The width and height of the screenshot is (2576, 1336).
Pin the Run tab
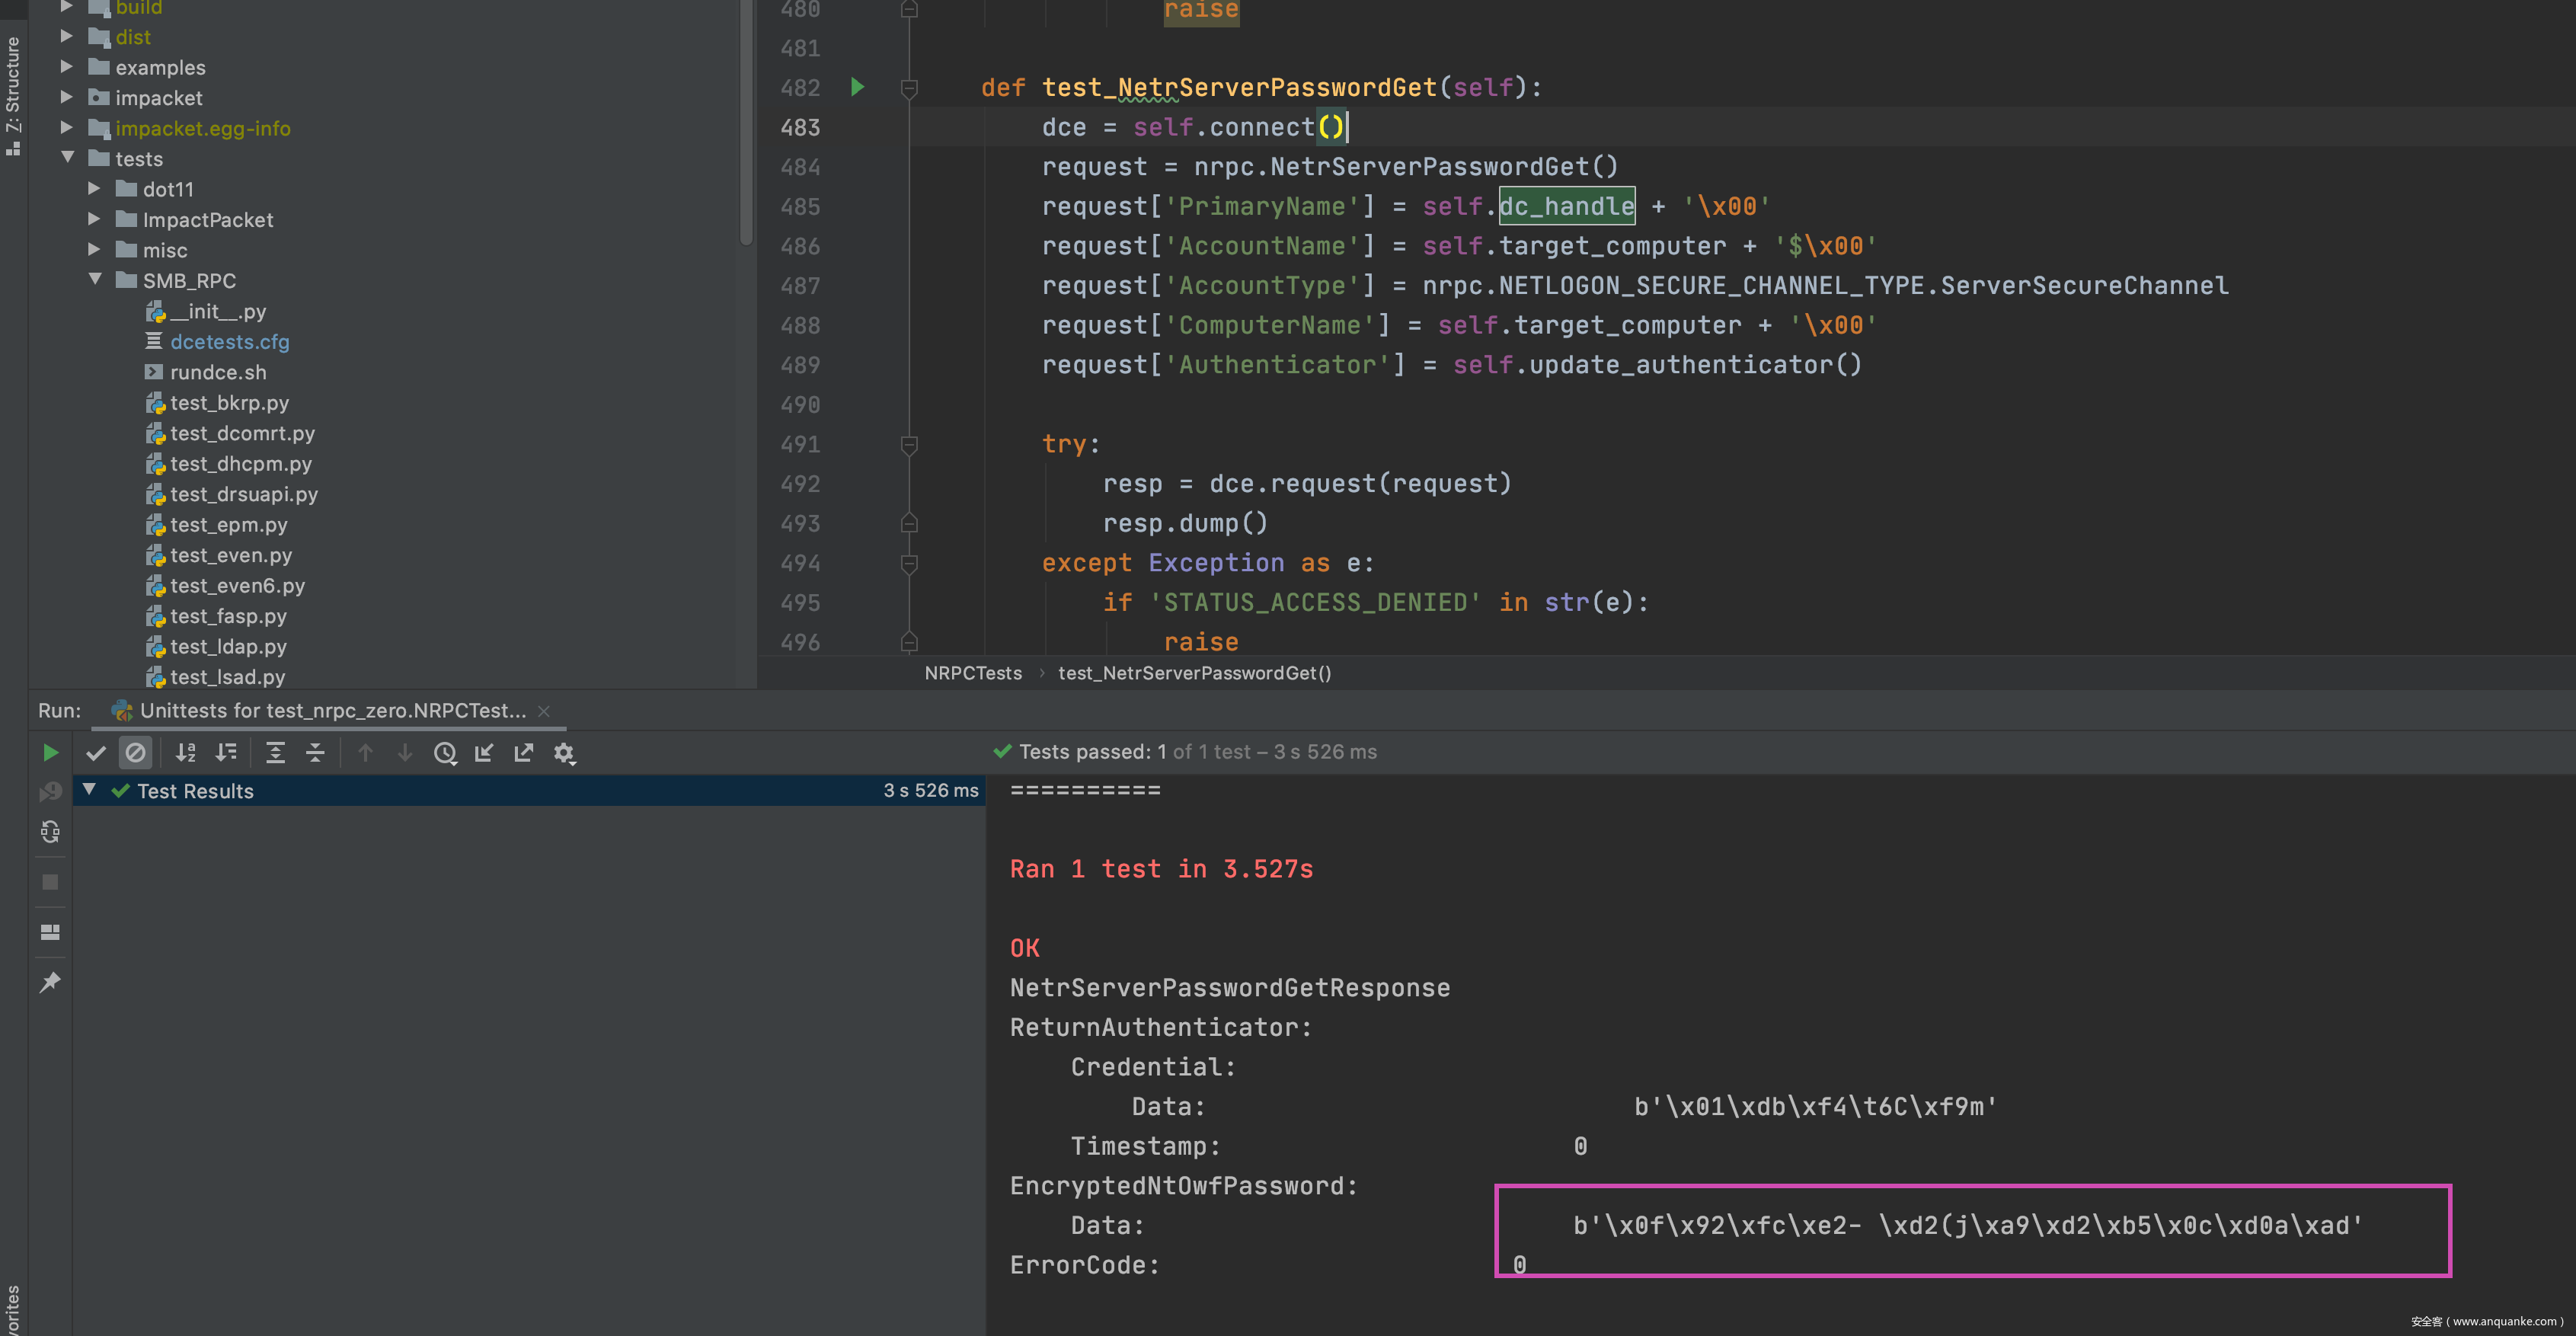click(50, 982)
